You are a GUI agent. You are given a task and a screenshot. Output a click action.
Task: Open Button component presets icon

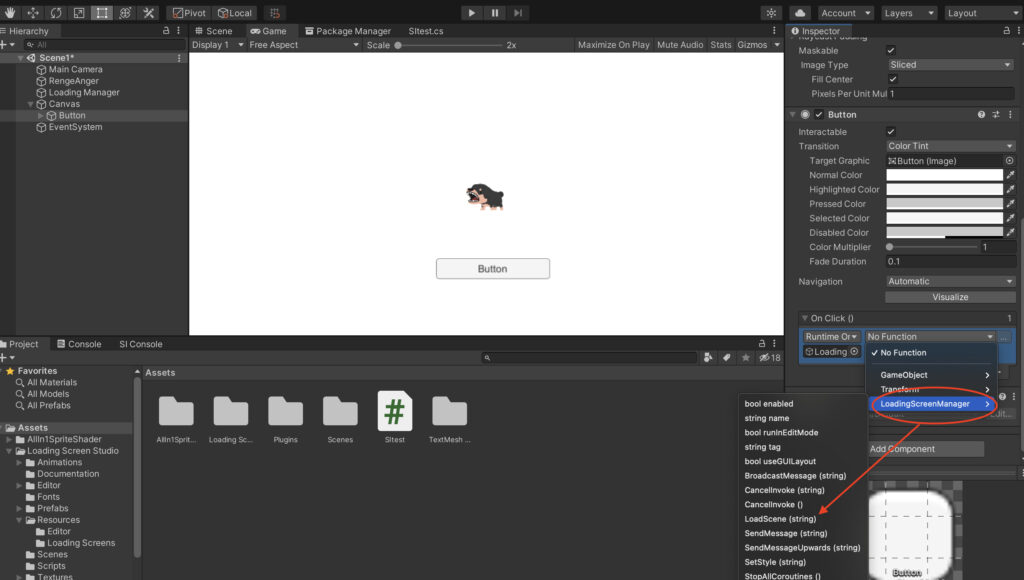click(x=996, y=114)
